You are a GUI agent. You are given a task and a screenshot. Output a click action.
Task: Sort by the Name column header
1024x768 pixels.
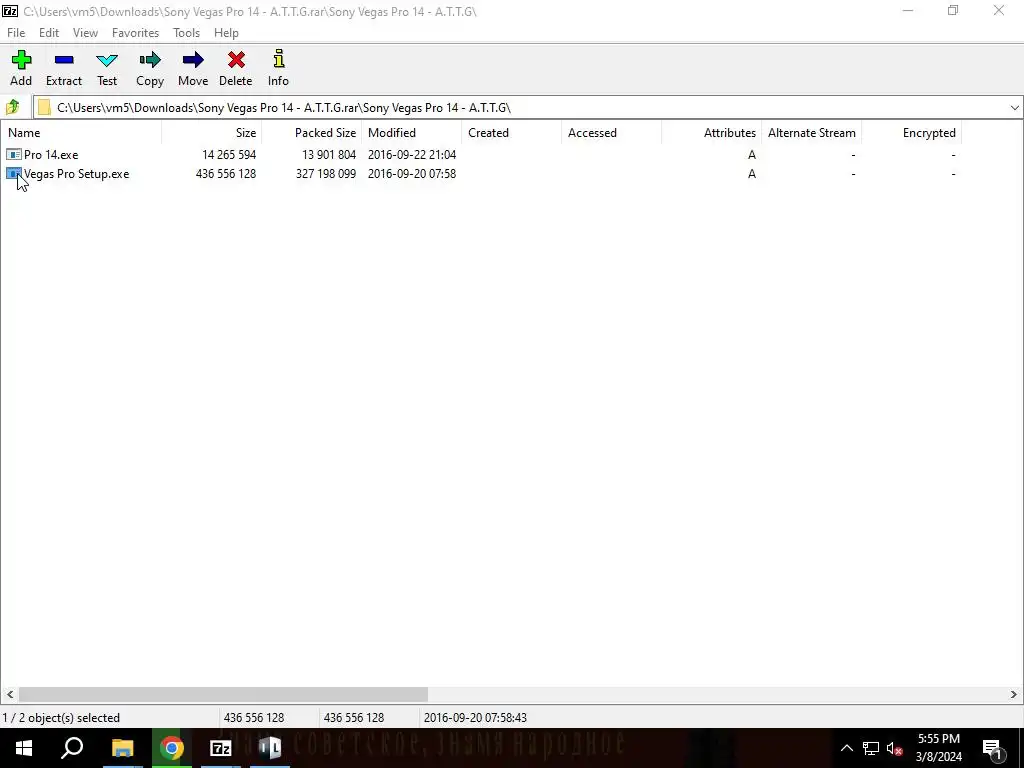(x=81, y=133)
